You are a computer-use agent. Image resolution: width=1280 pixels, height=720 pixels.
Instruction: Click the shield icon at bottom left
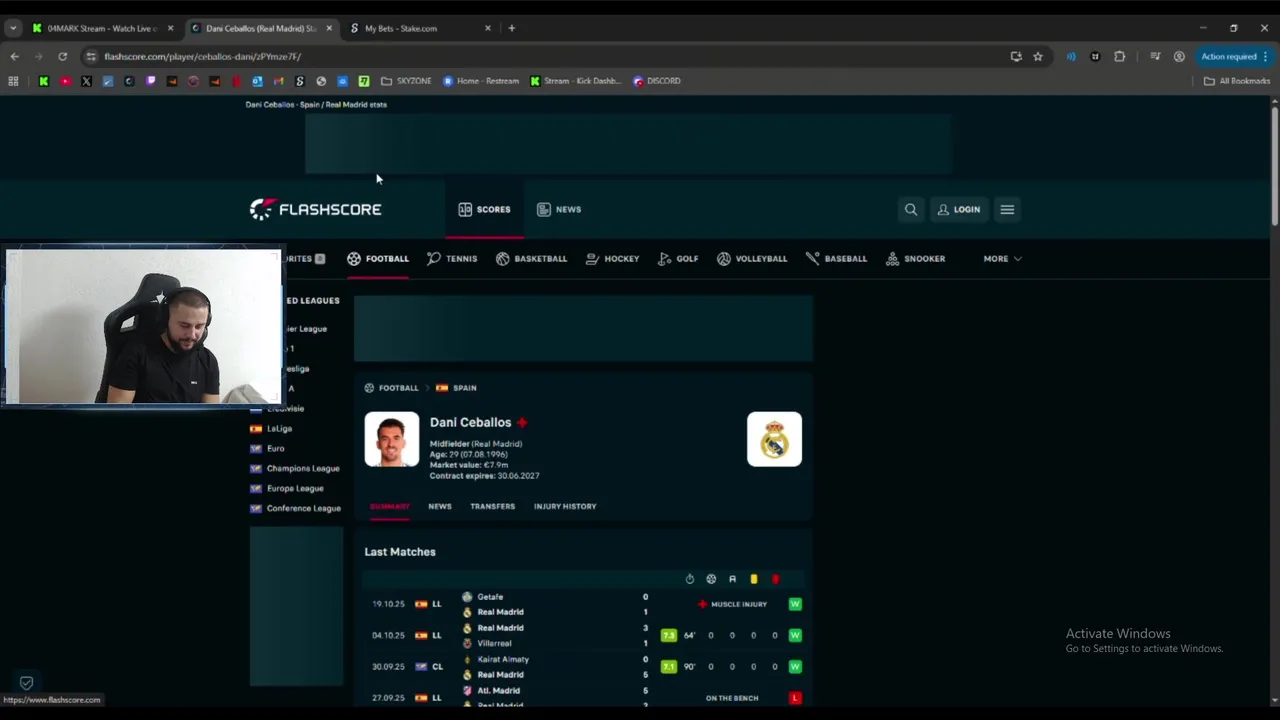tap(26, 683)
